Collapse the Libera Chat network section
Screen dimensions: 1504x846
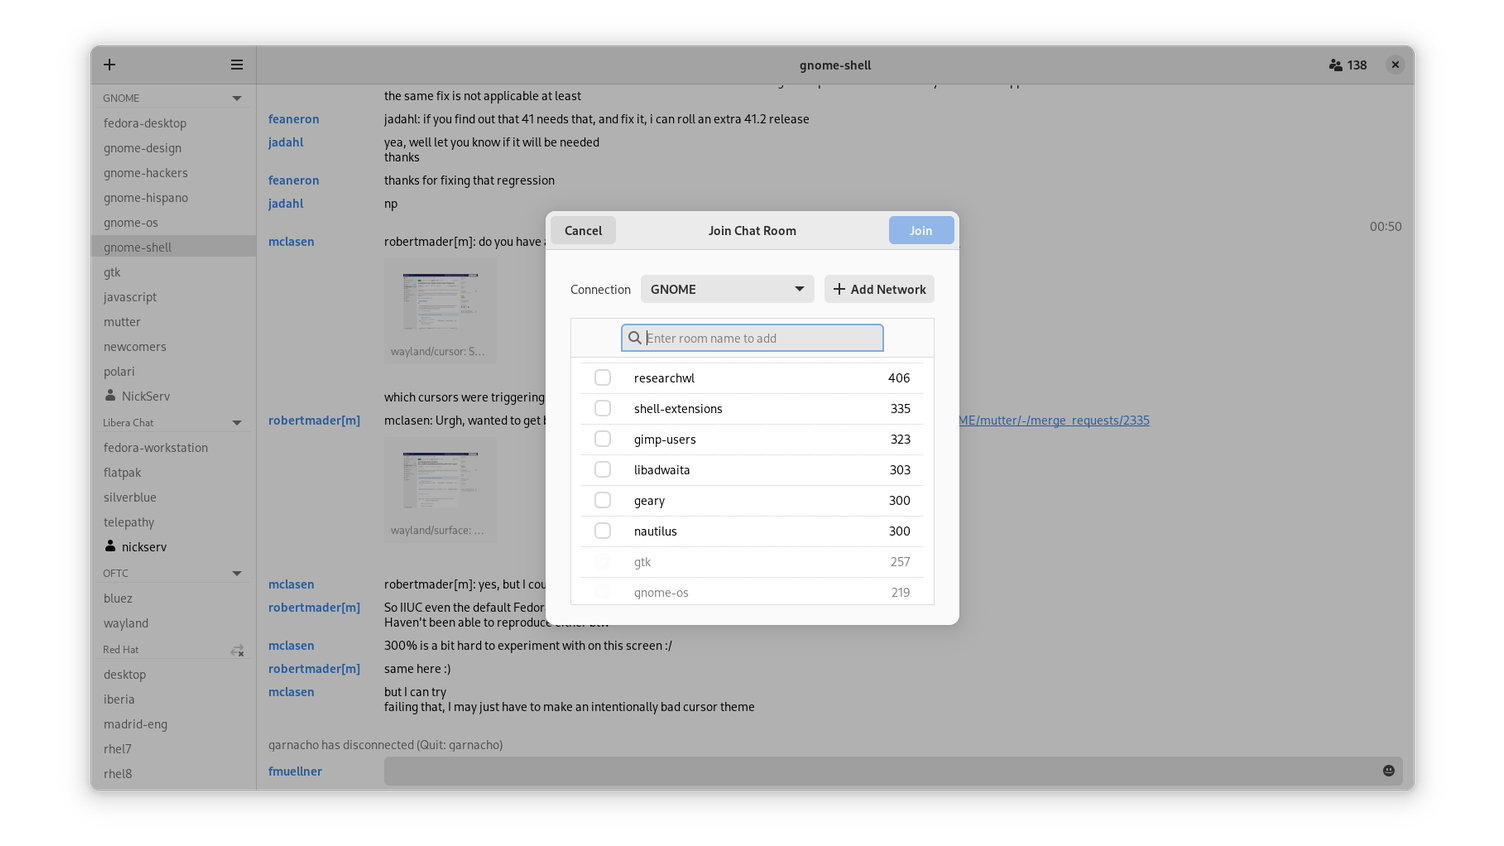pos(237,423)
